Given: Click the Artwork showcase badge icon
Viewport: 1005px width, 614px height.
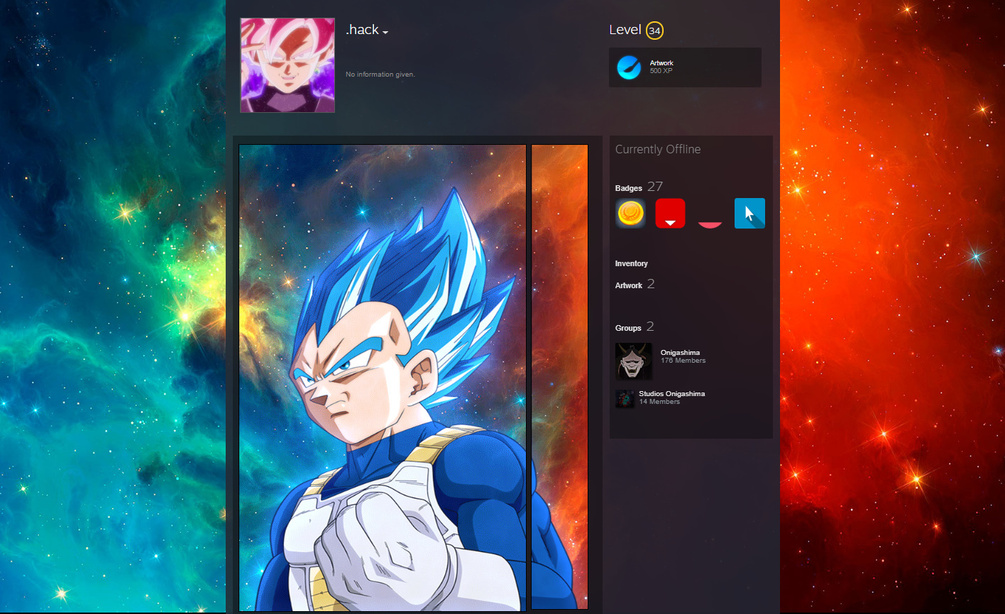Looking at the screenshot, I should point(629,67).
